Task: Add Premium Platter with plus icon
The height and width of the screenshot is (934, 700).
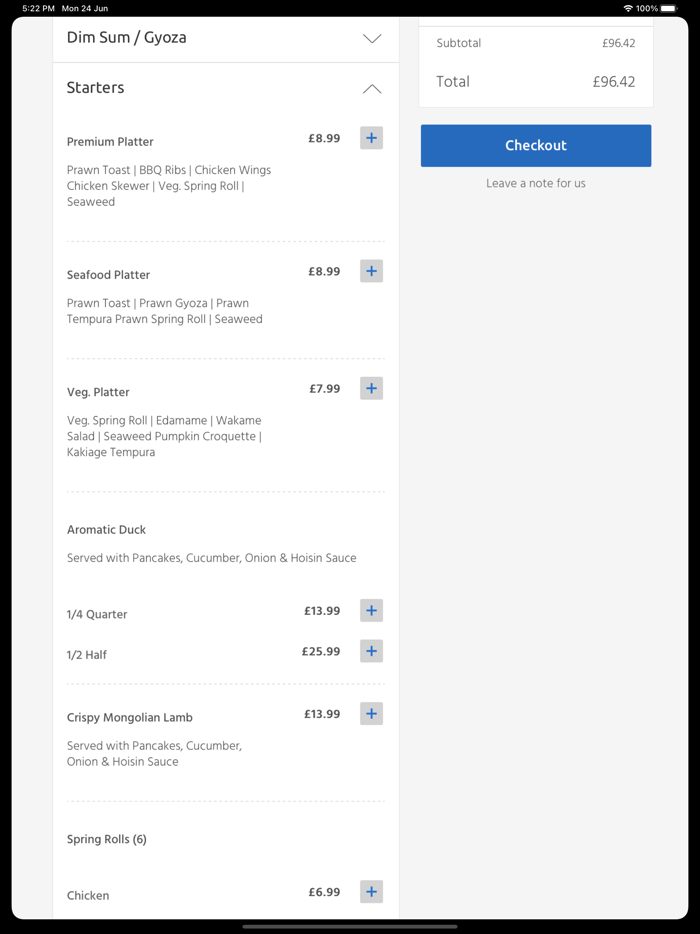Action: point(371,138)
